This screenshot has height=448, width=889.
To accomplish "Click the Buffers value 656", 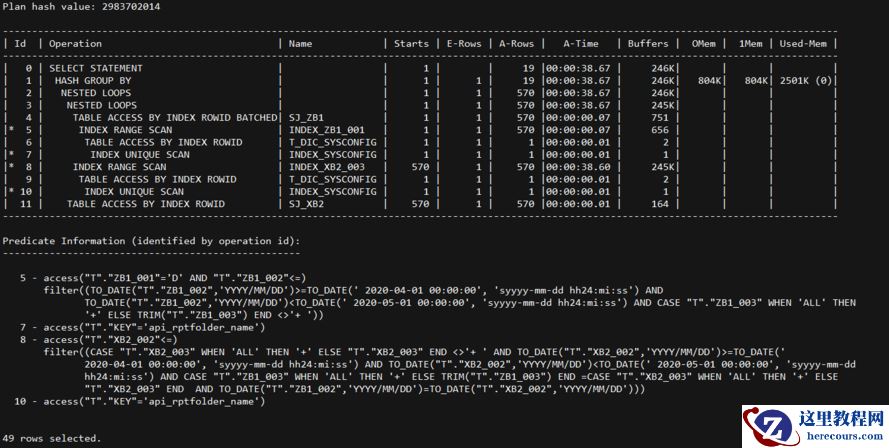I will click(659, 130).
